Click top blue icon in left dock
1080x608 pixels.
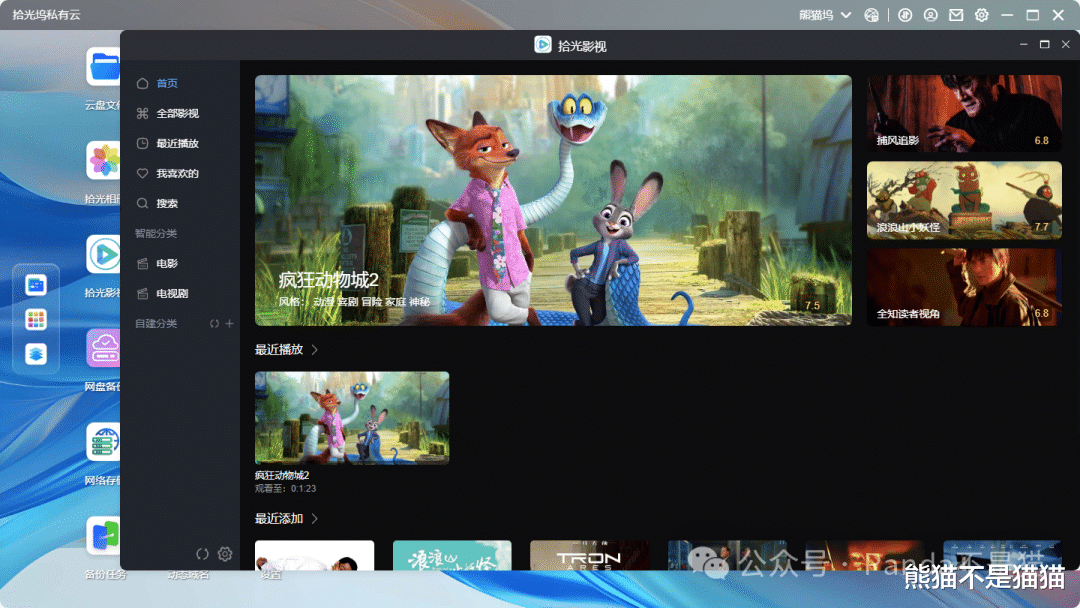pyautogui.click(x=36, y=284)
